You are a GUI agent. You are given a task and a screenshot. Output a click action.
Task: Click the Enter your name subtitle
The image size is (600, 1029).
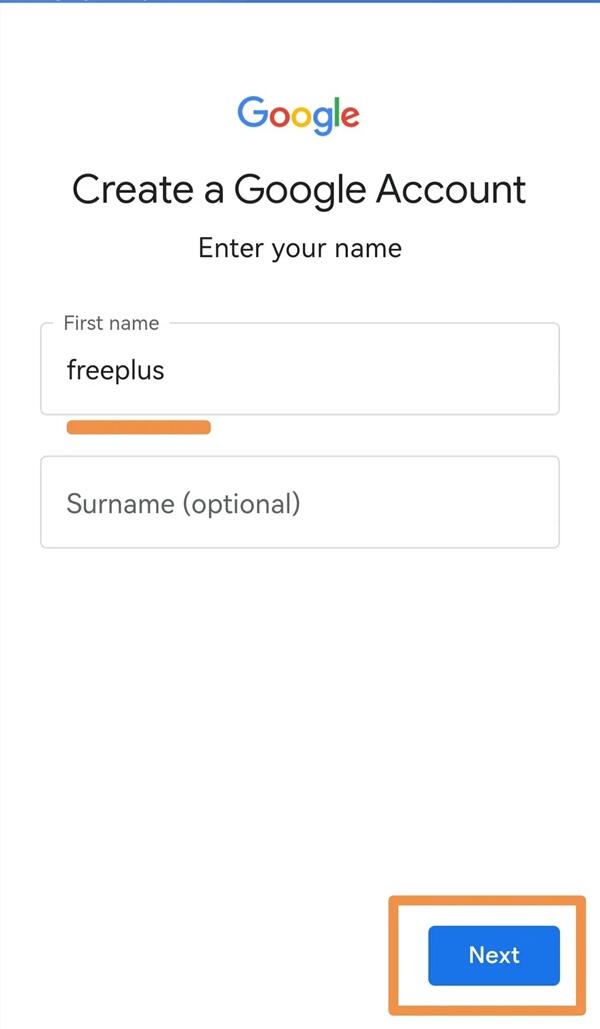[300, 248]
